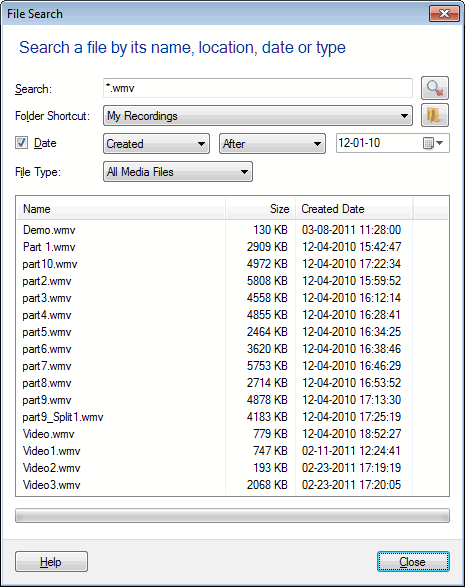The image size is (465, 587).
Task: Open the Created date type dropdown
Action: point(156,144)
